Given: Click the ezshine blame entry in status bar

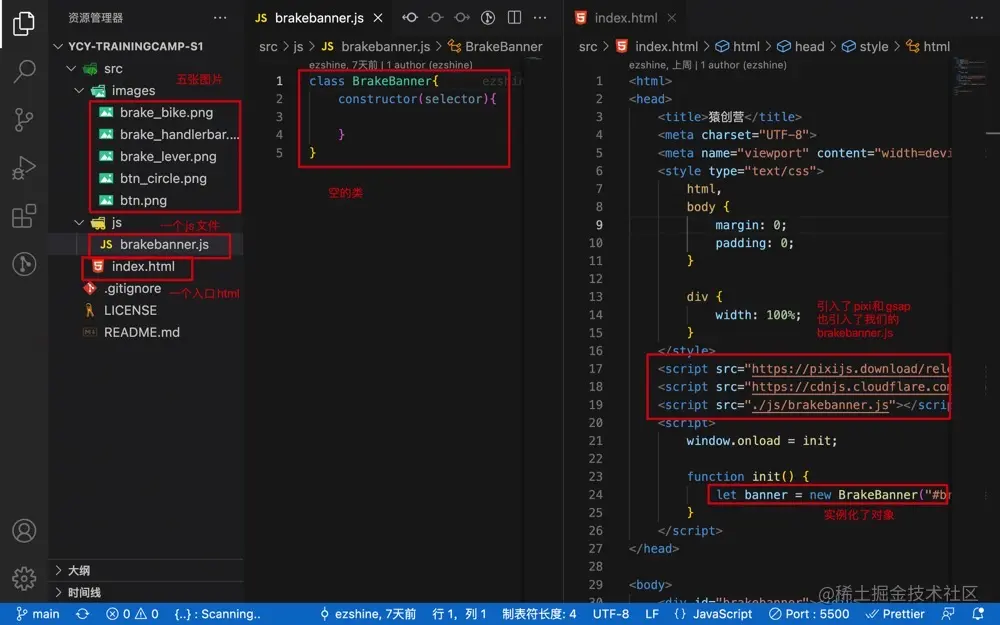Looking at the screenshot, I should coord(368,614).
